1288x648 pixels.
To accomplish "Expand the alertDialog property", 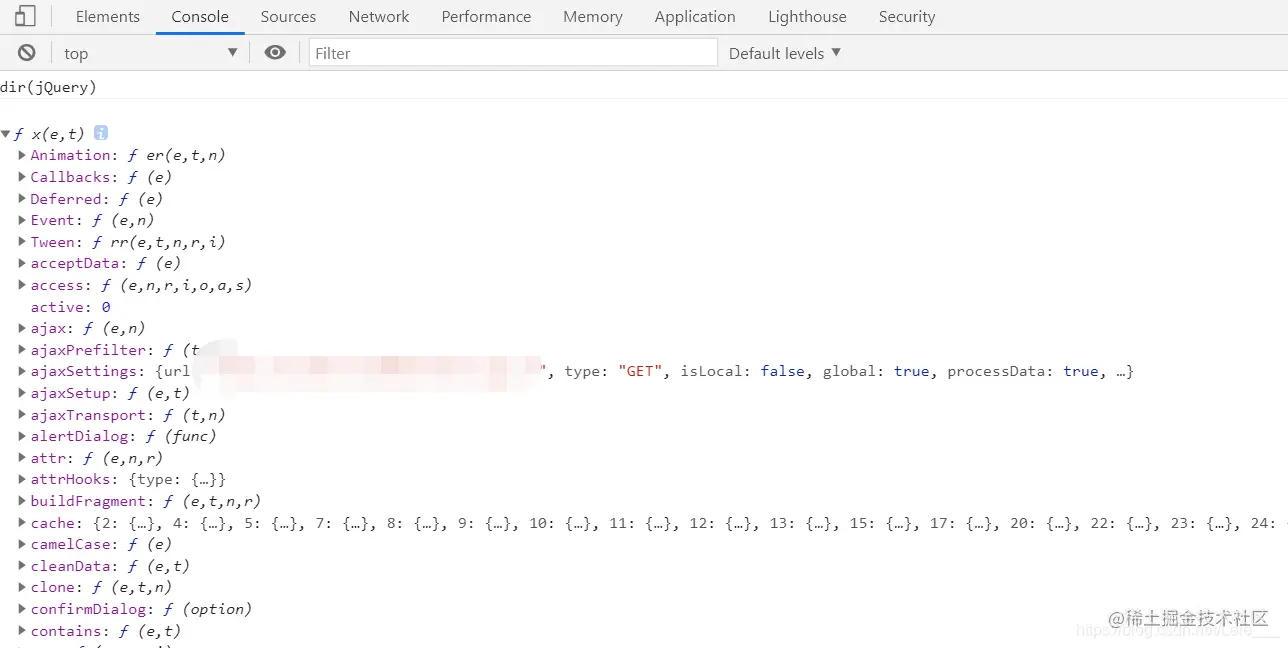I will point(22,436).
